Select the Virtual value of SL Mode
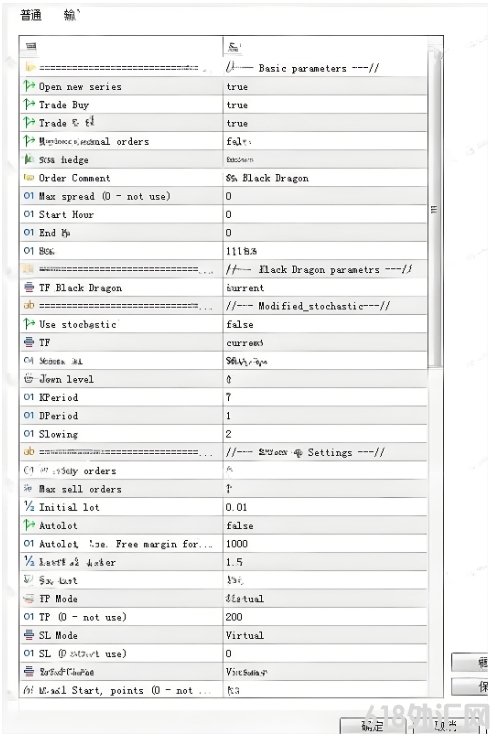 coord(245,635)
